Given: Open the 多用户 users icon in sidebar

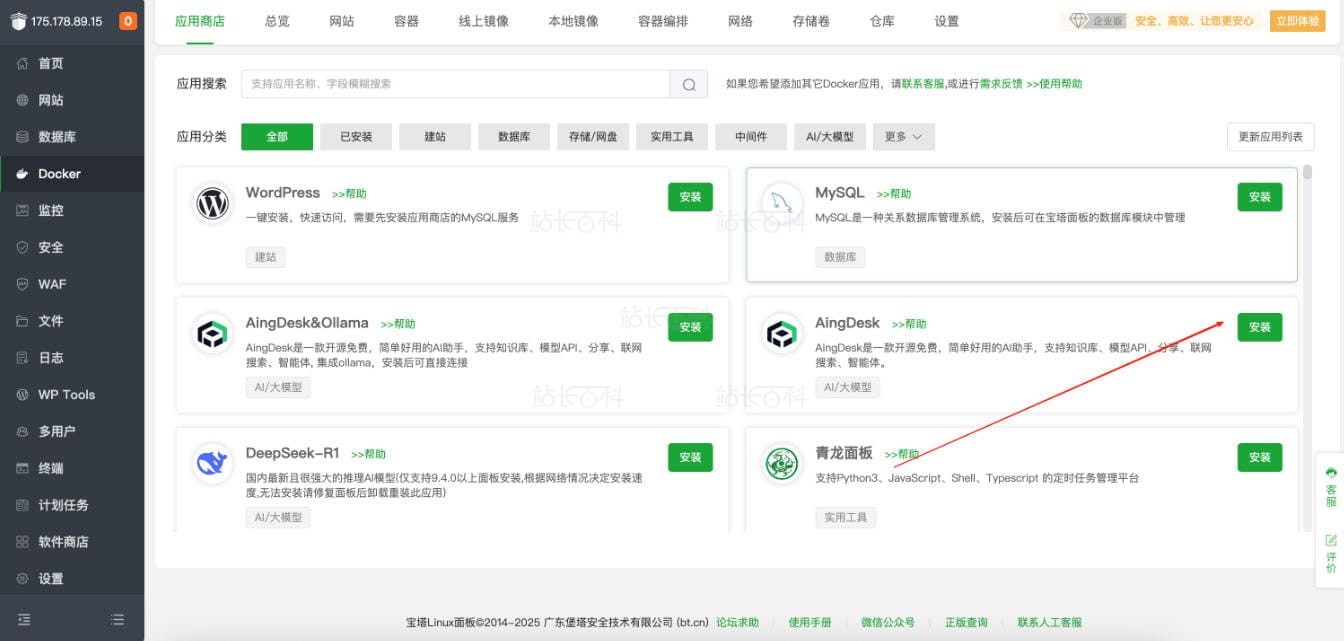Looking at the screenshot, I should pyautogui.click(x=23, y=432).
